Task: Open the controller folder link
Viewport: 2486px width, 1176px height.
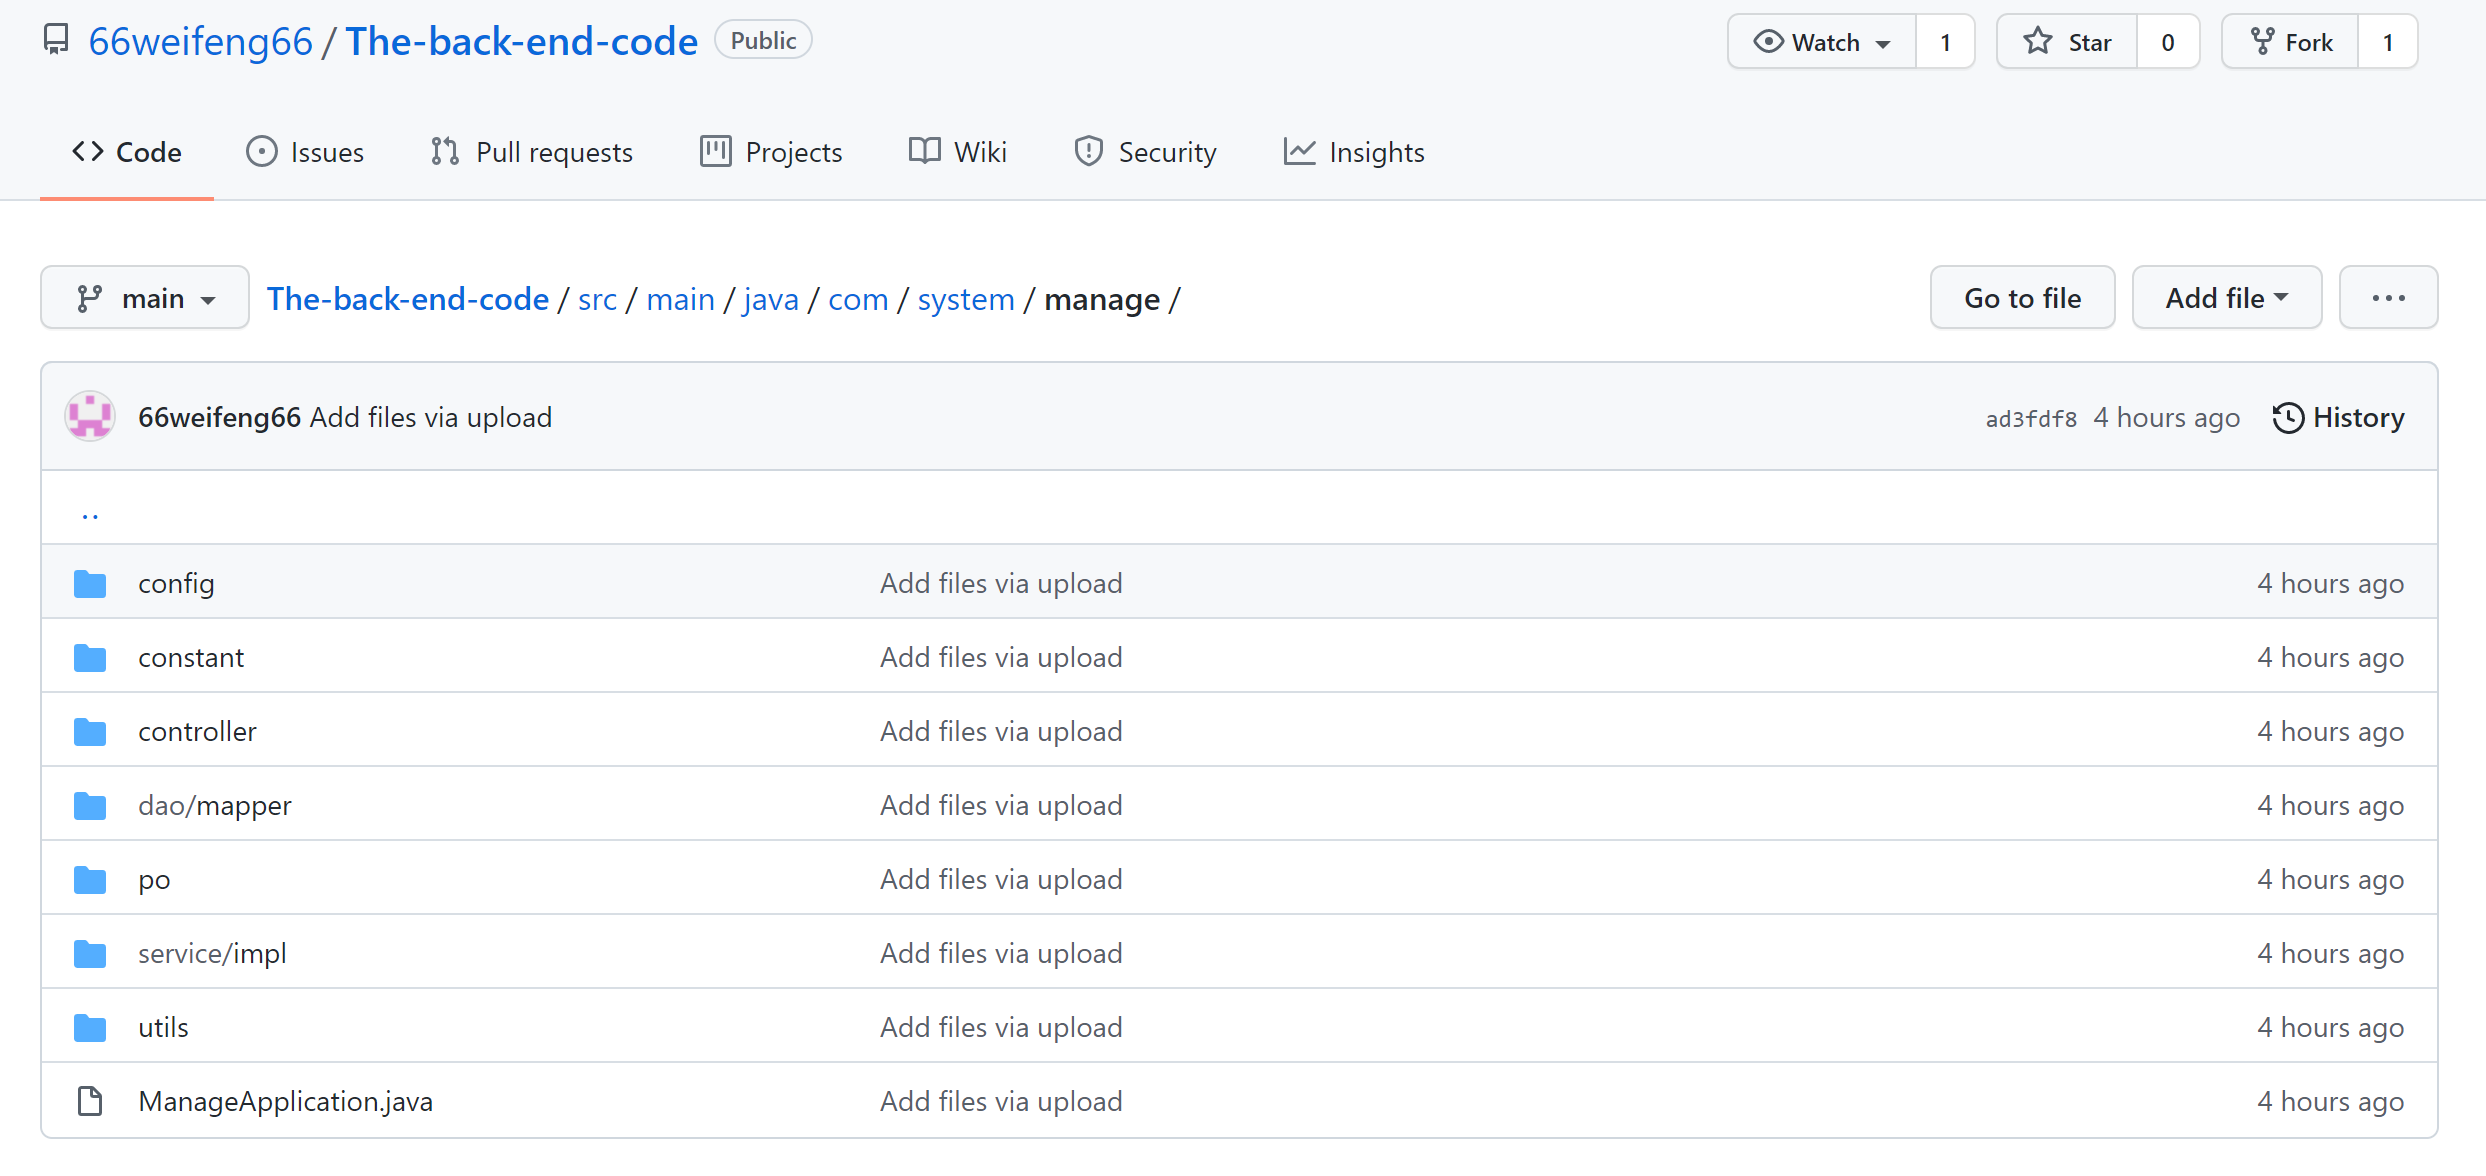Action: (x=197, y=732)
